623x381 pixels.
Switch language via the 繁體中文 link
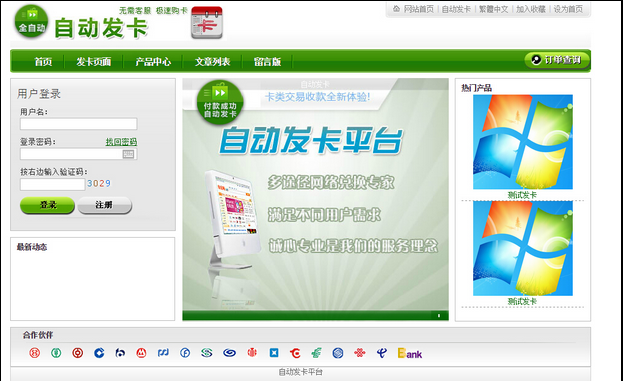pyautogui.click(x=493, y=9)
